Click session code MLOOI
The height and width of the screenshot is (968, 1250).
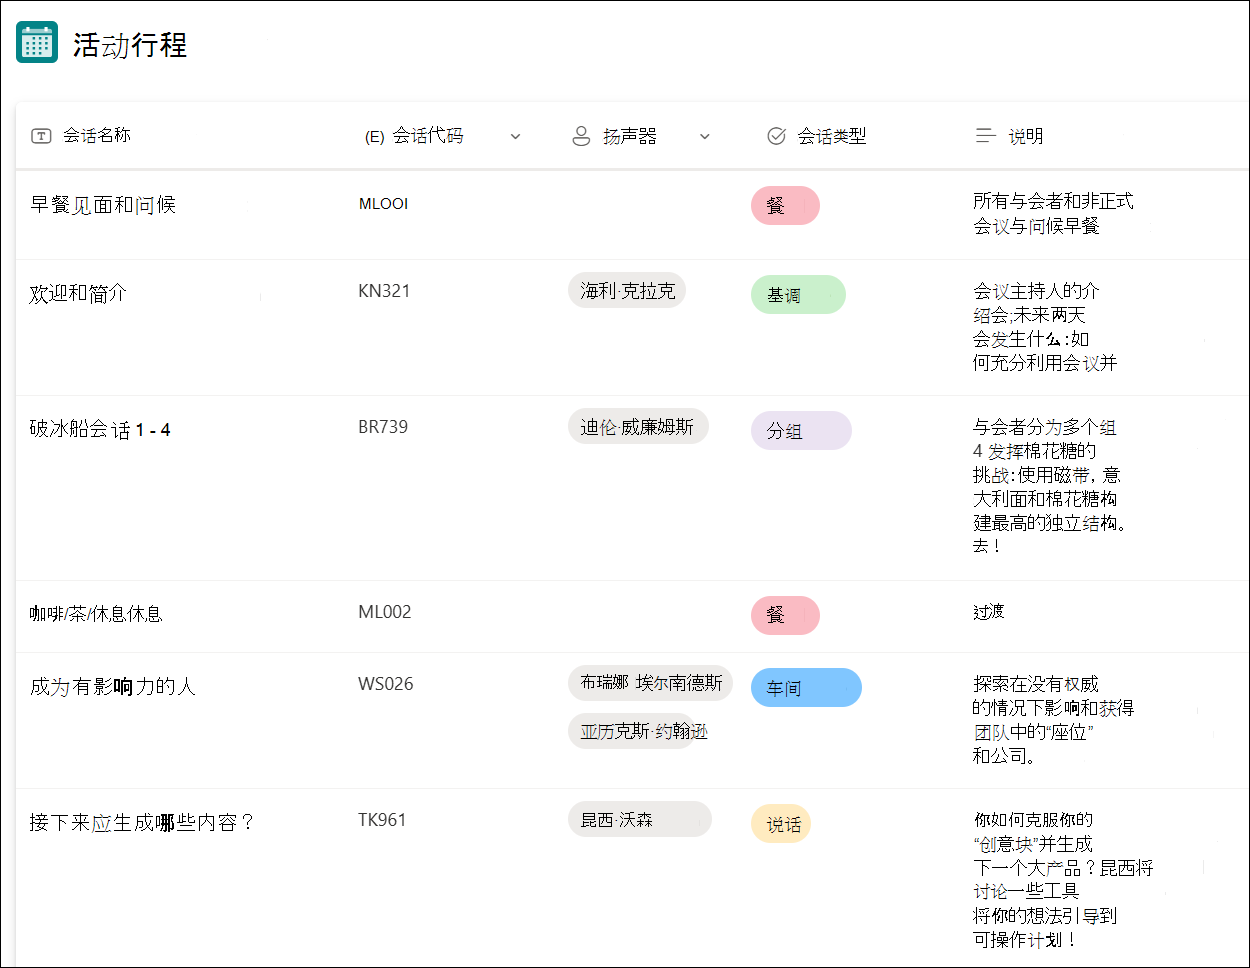[383, 204]
